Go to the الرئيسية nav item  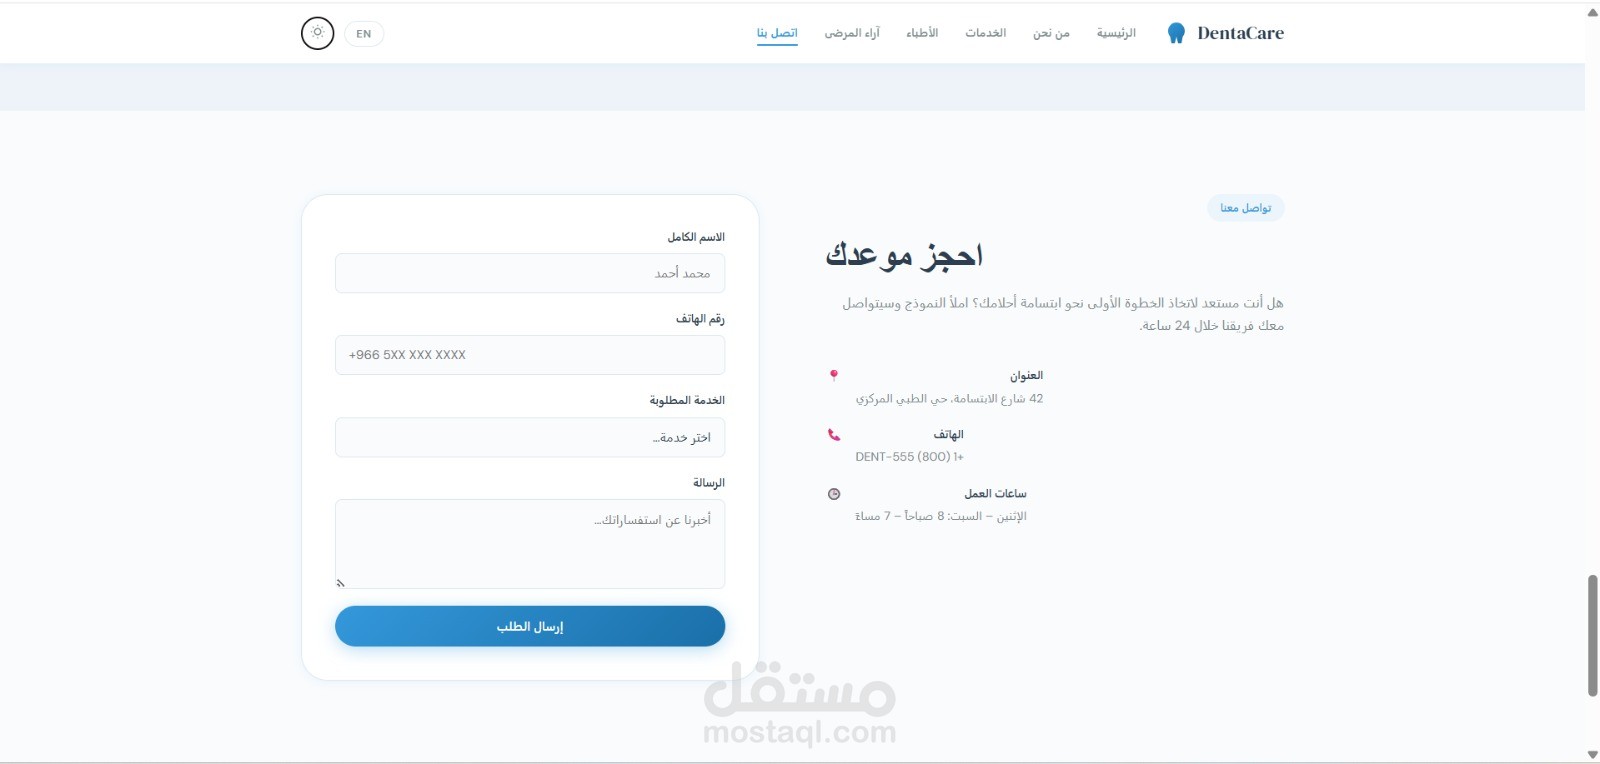(x=1116, y=33)
